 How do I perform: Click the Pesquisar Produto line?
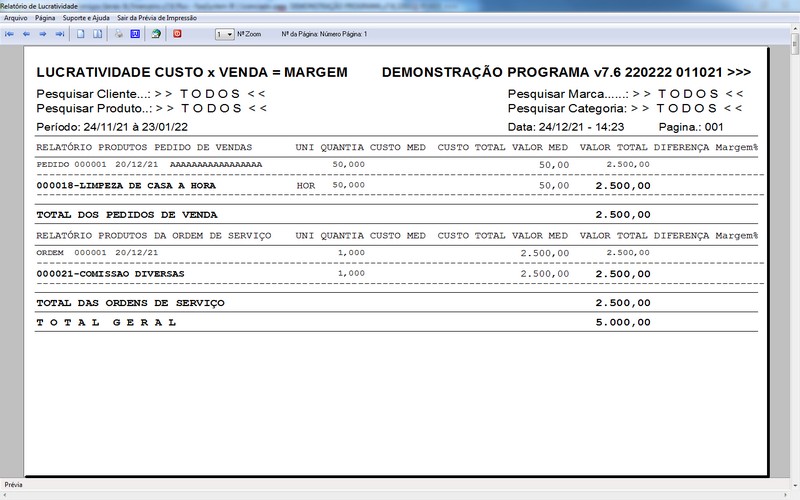tap(152, 108)
